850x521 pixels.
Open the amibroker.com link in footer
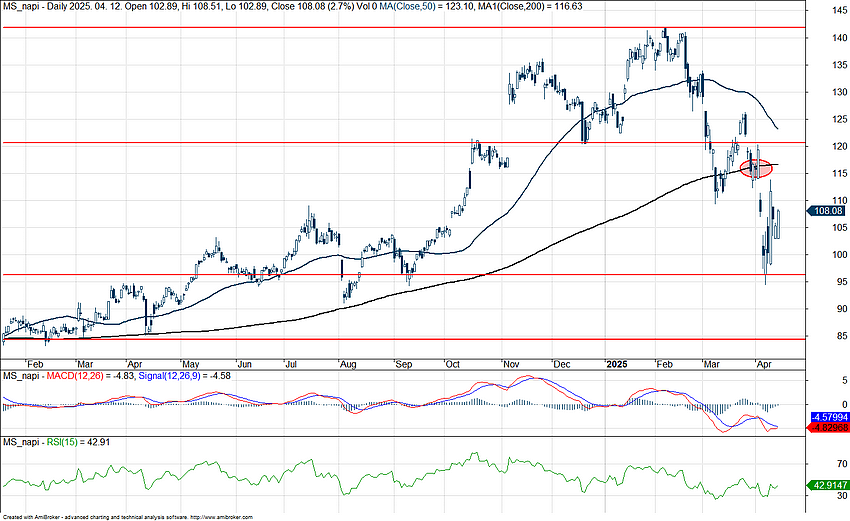(220, 517)
